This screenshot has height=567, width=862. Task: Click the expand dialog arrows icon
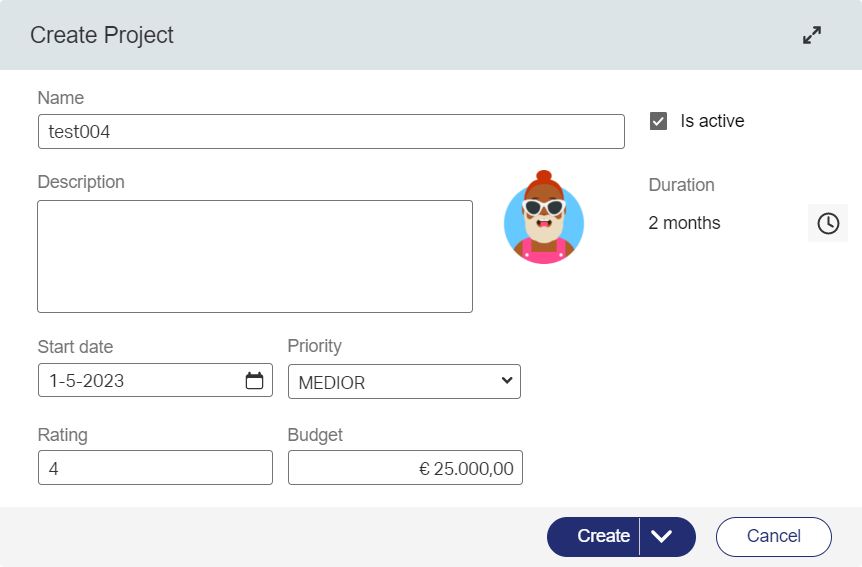[x=812, y=35]
